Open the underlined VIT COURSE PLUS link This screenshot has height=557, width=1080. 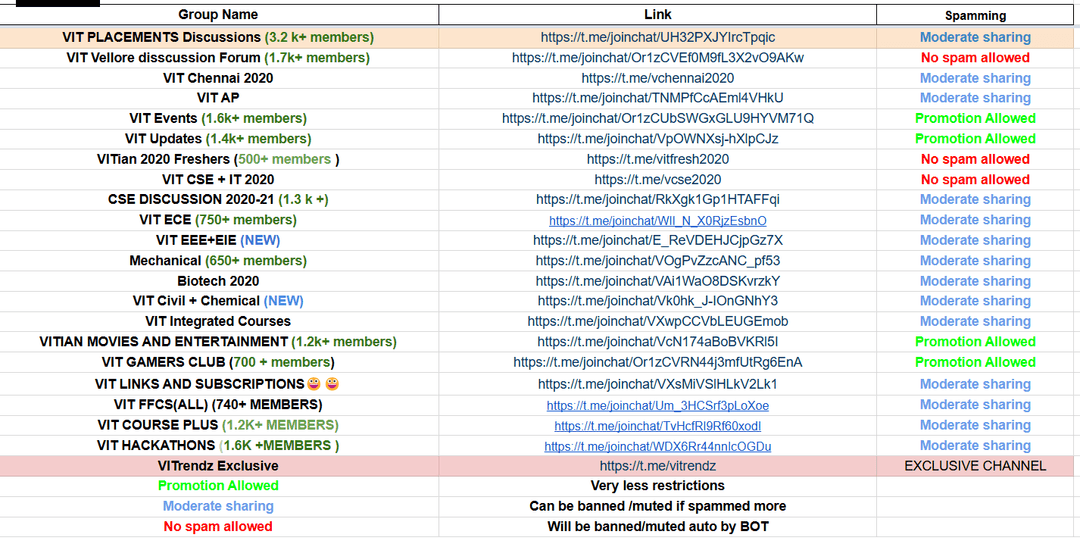coord(658,426)
